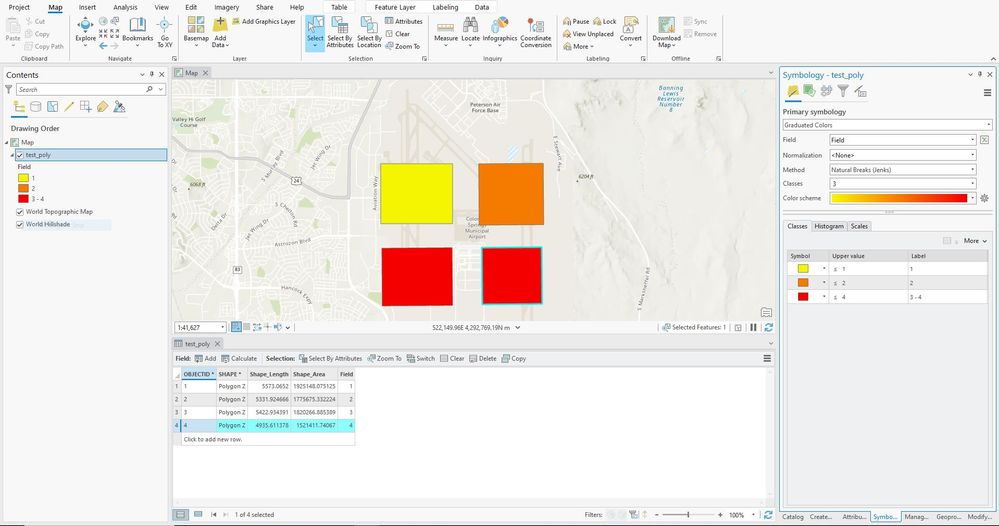Open the Classes count dropdown
999x526 pixels.
click(x=903, y=184)
